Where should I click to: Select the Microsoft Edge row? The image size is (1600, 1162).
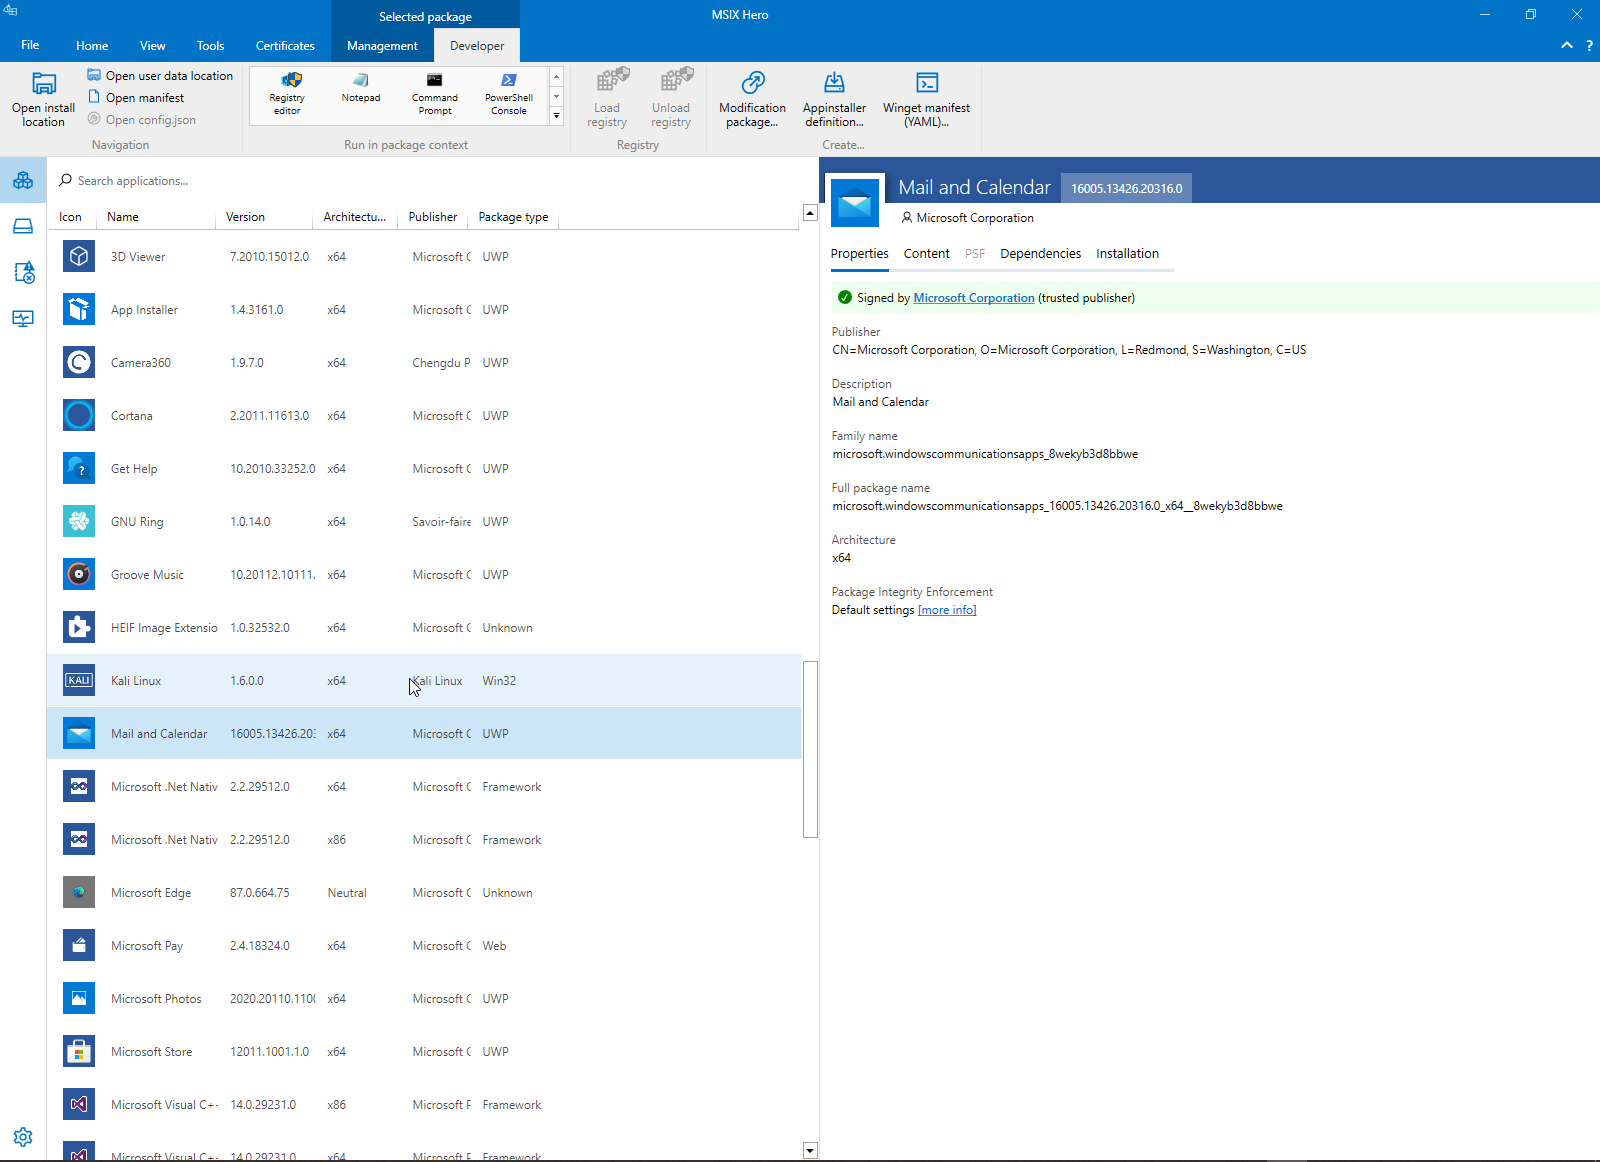pos(424,893)
